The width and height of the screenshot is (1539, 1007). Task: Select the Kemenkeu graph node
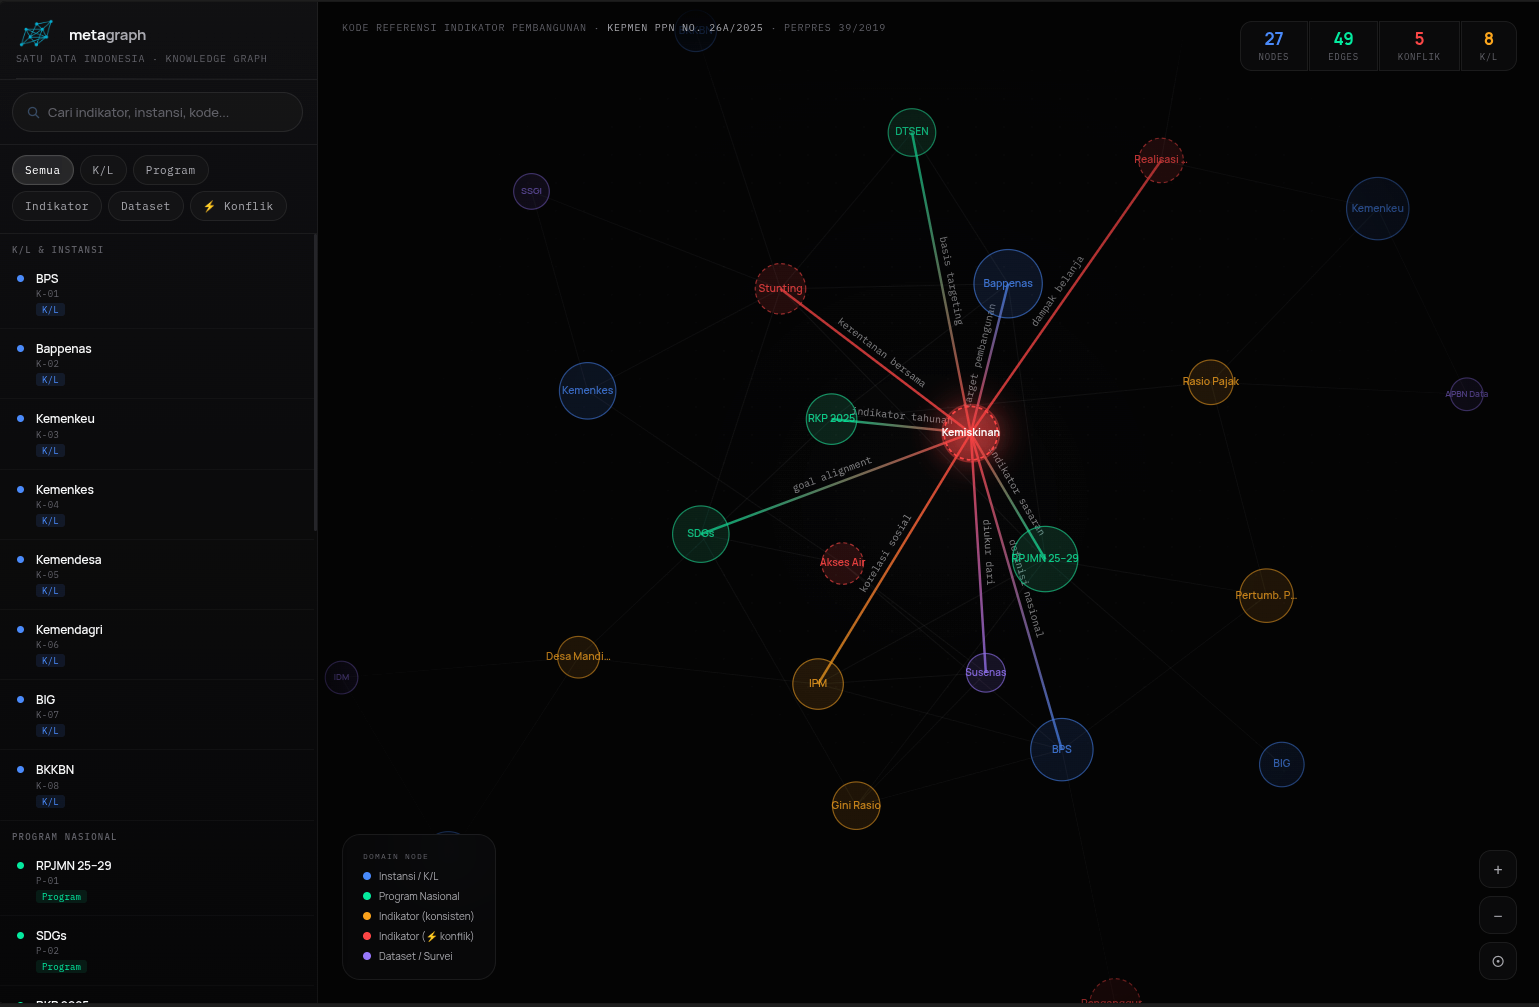click(x=1378, y=209)
